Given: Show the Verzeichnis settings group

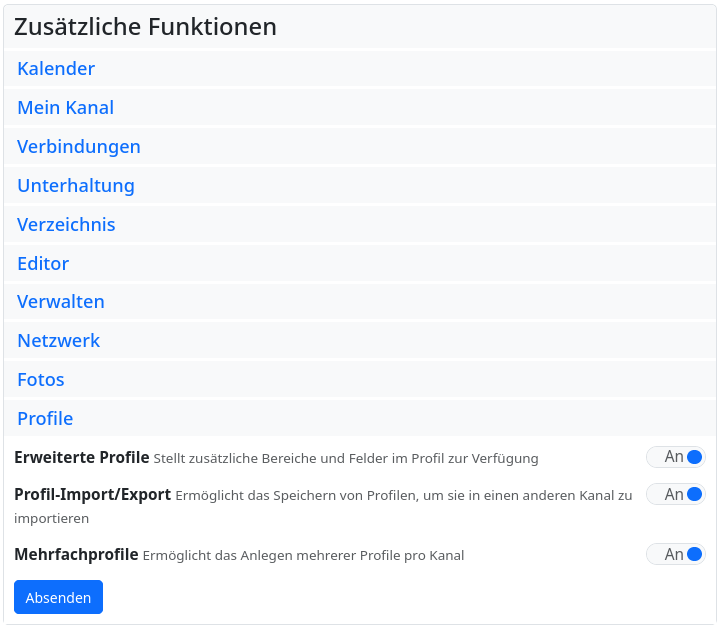Looking at the screenshot, I should tap(66, 225).
